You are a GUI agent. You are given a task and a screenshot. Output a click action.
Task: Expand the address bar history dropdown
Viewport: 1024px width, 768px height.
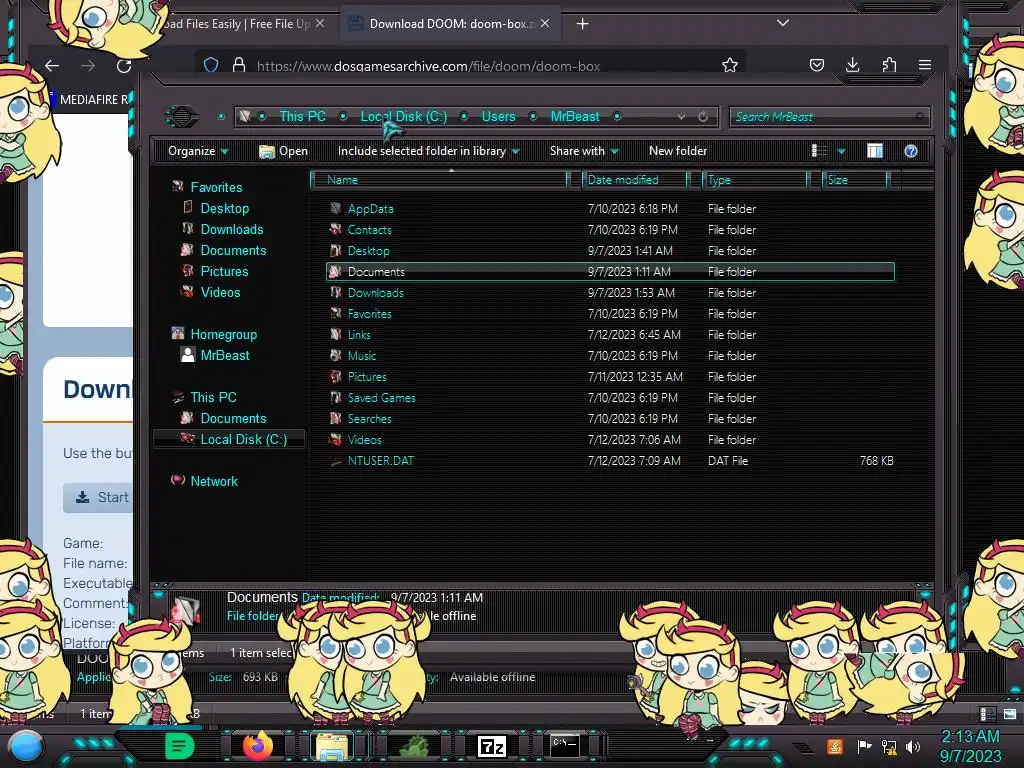pyautogui.click(x=681, y=117)
